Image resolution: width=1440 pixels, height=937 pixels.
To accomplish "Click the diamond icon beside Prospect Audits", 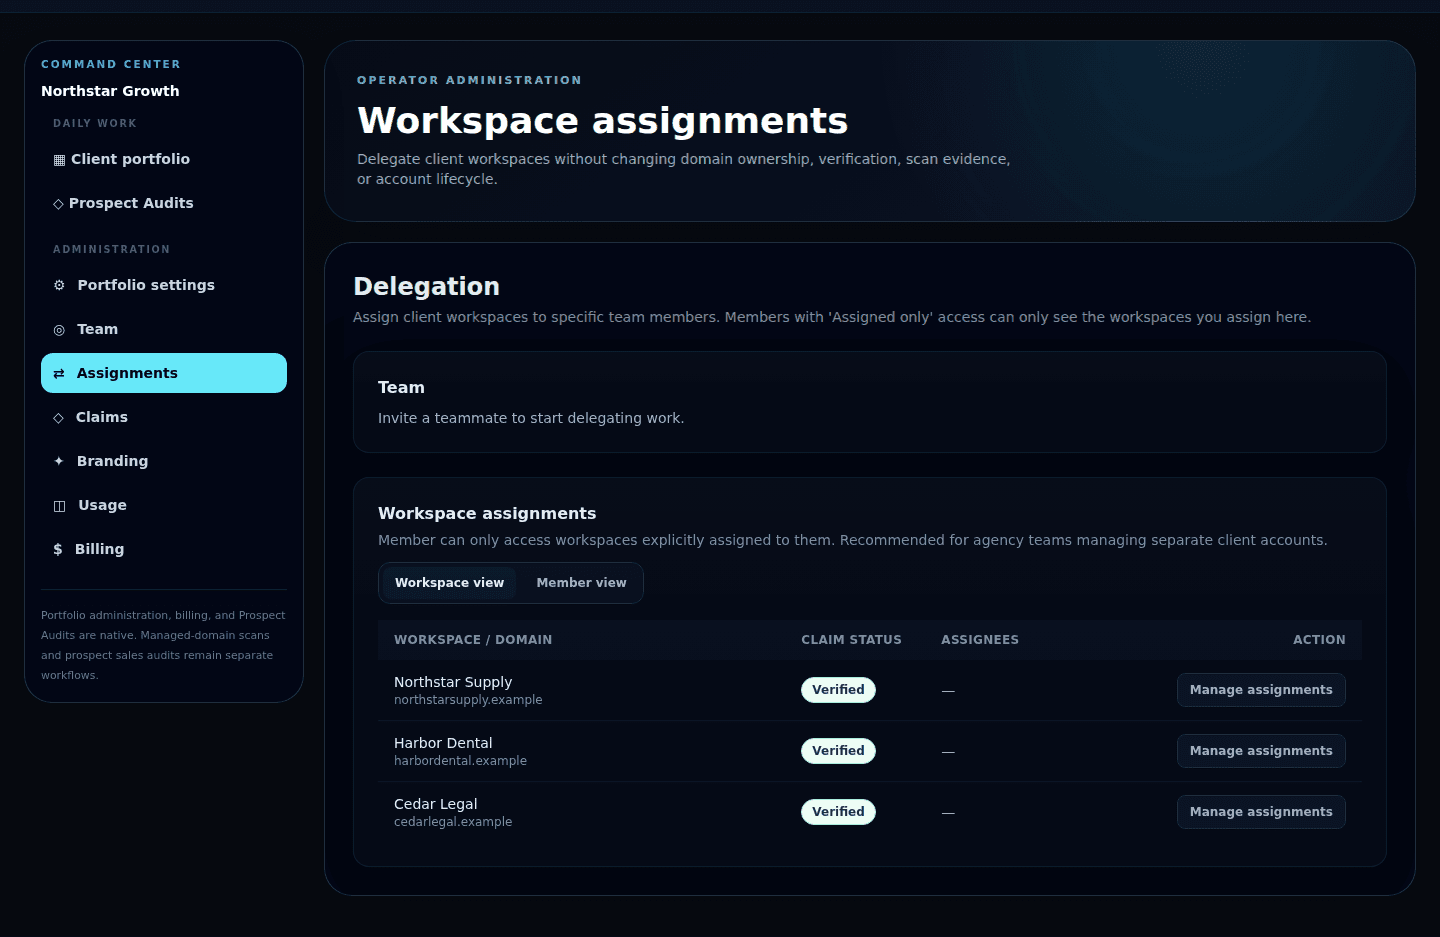I will [x=58, y=204].
